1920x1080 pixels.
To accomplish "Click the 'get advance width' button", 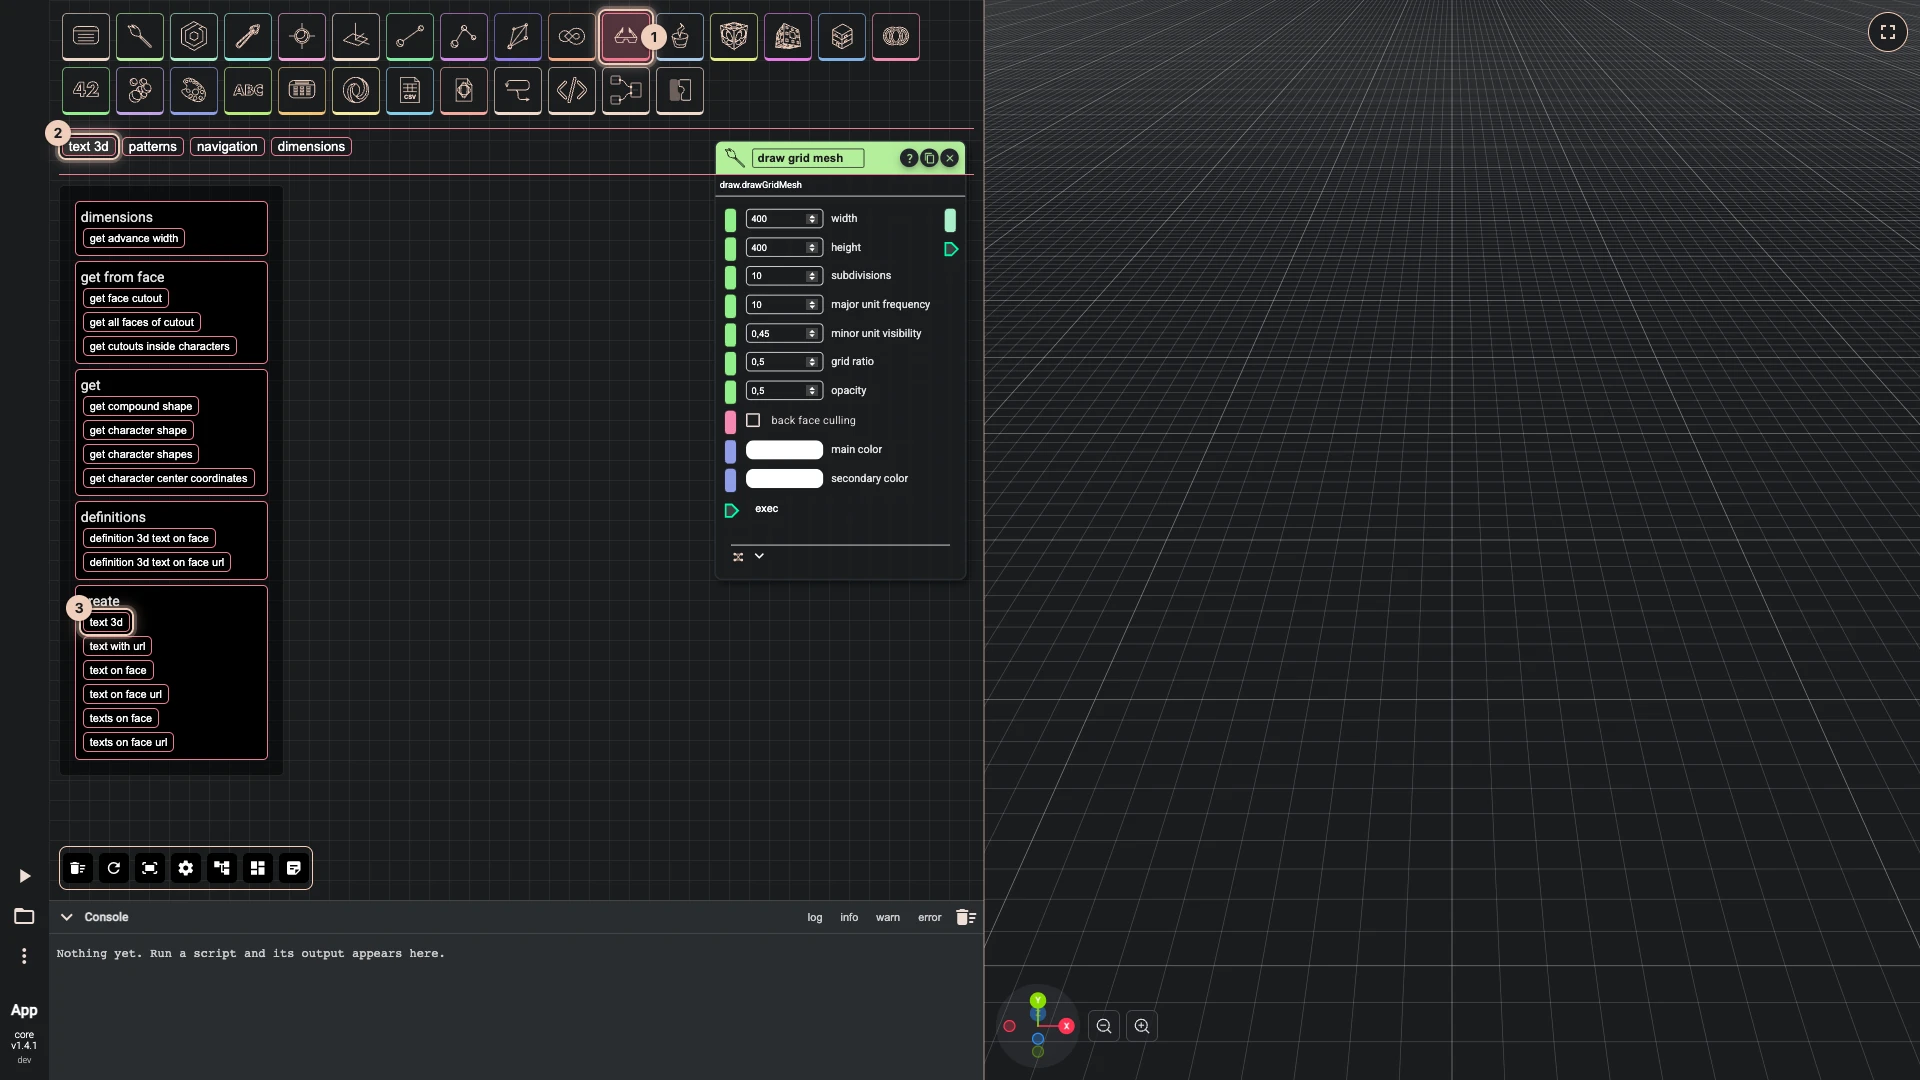I will pos(134,238).
